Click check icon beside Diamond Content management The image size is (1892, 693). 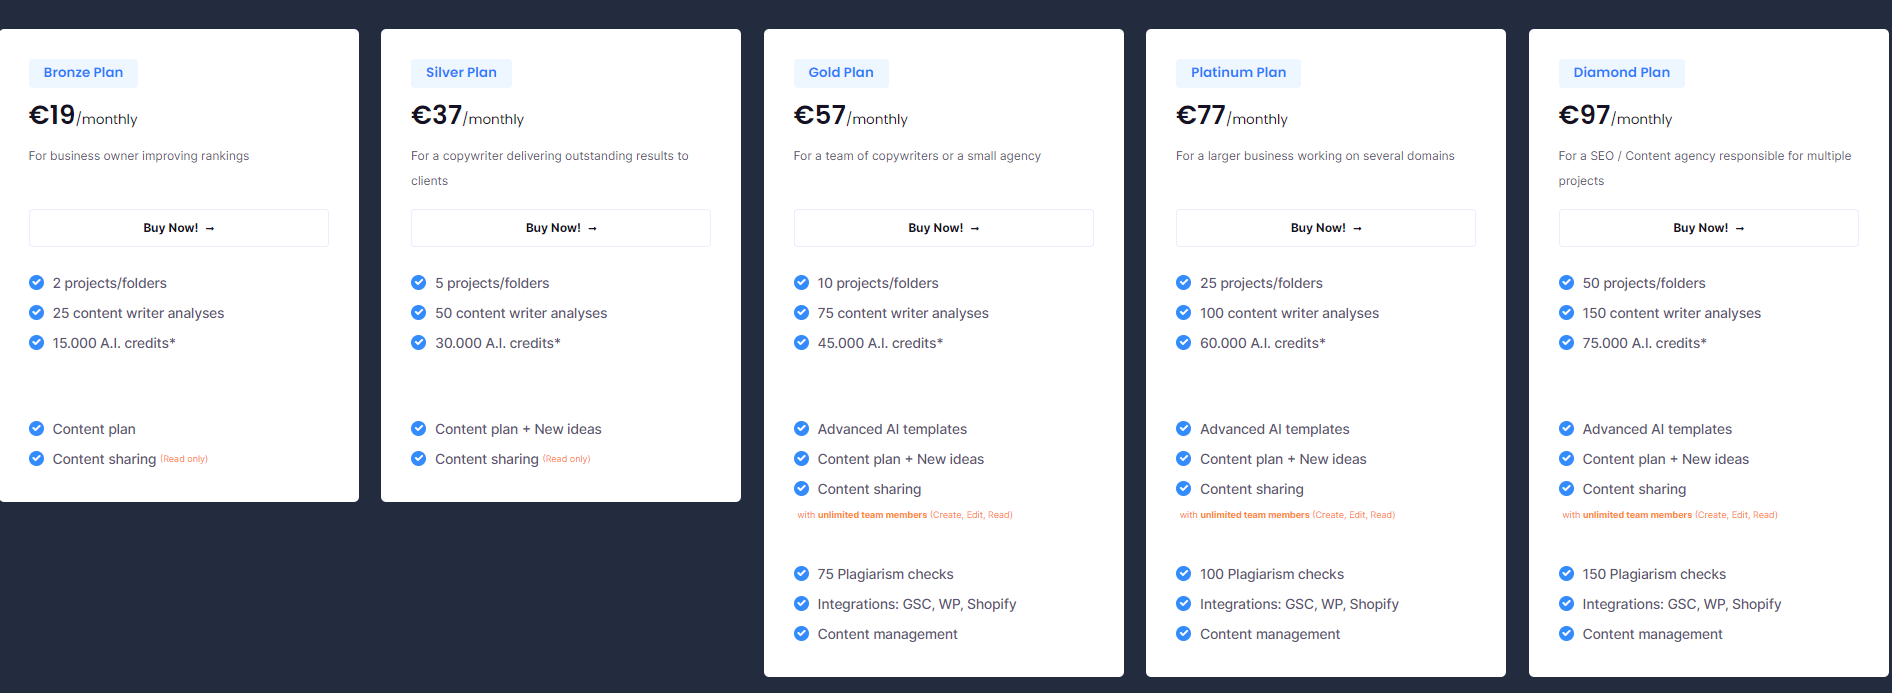pyautogui.click(x=1566, y=634)
